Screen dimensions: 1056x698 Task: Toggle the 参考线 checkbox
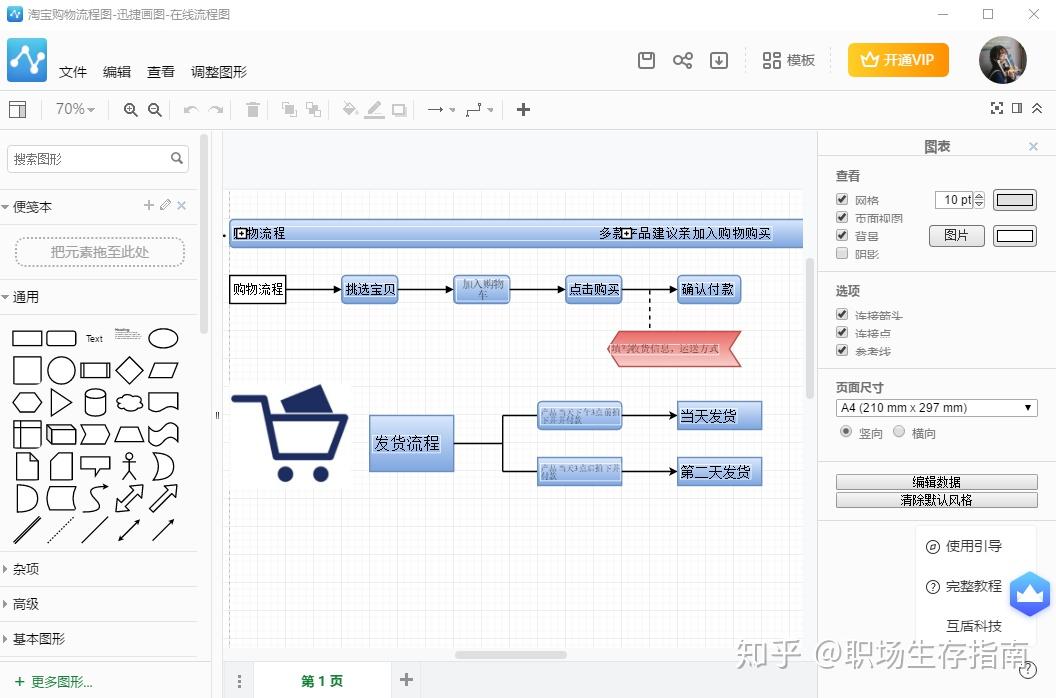842,350
